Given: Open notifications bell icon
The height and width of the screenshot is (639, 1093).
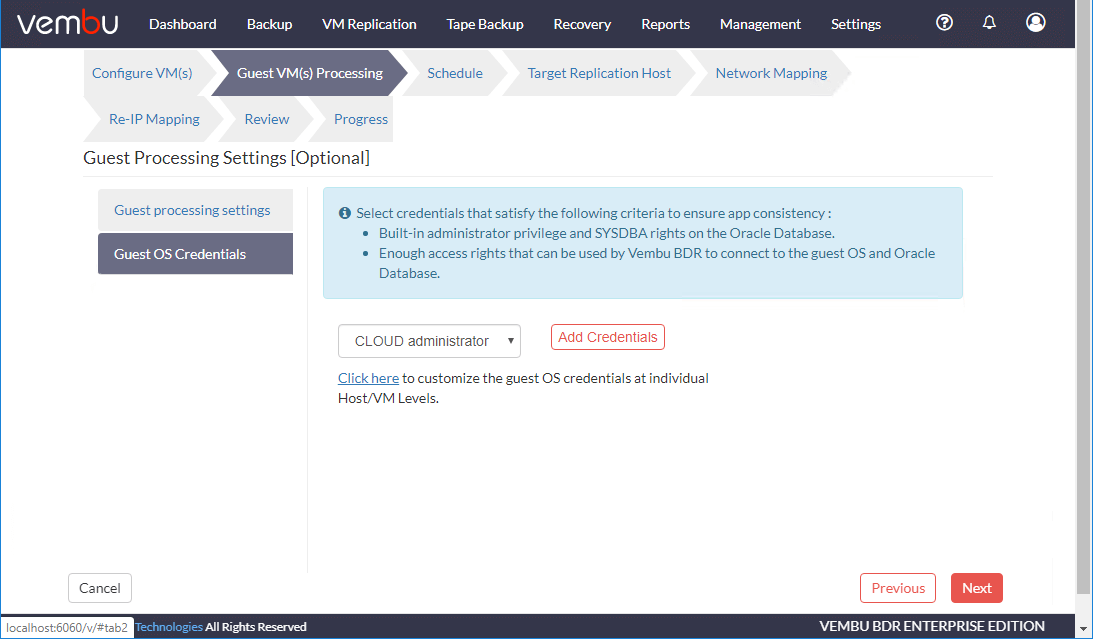Looking at the screenshot, I should pos(989,23).
